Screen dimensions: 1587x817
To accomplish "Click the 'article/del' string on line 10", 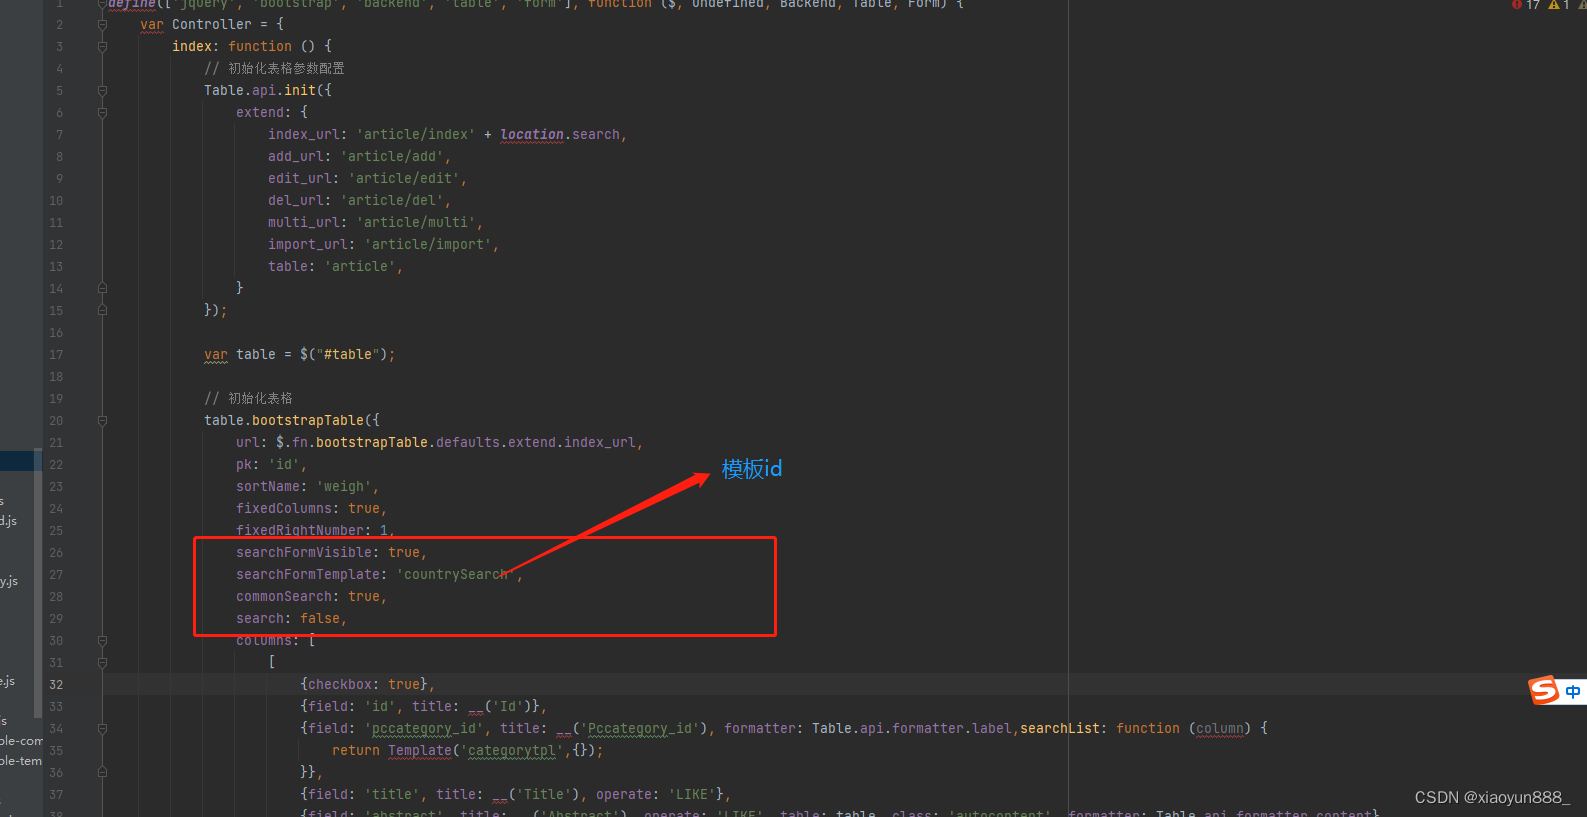I will [392, 200].
